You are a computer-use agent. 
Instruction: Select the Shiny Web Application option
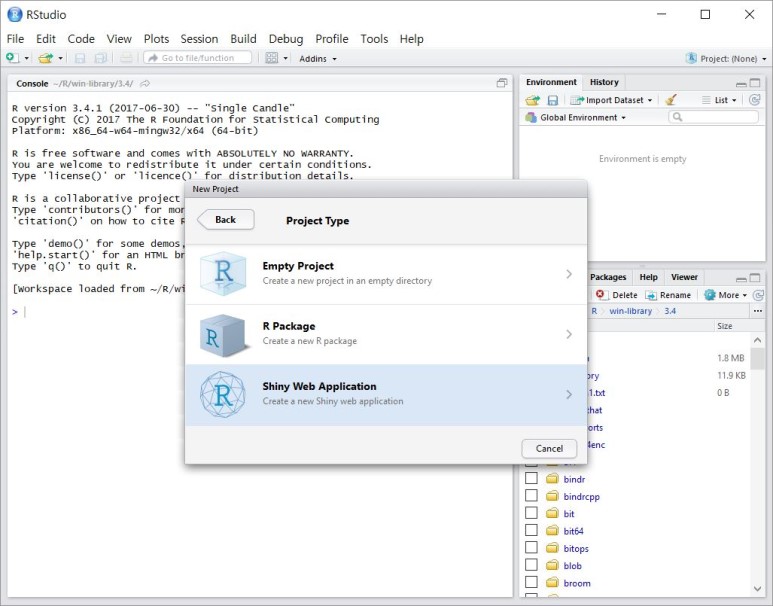[x=386, y=394]
